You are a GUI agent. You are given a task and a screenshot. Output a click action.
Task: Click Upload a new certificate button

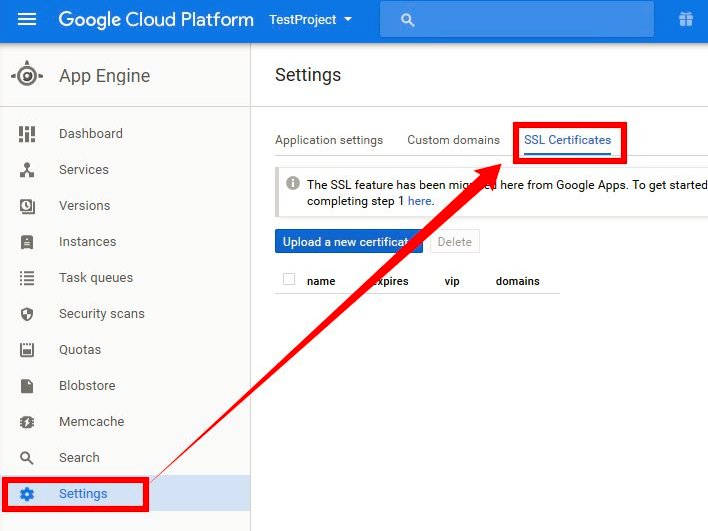coord(347,242)
